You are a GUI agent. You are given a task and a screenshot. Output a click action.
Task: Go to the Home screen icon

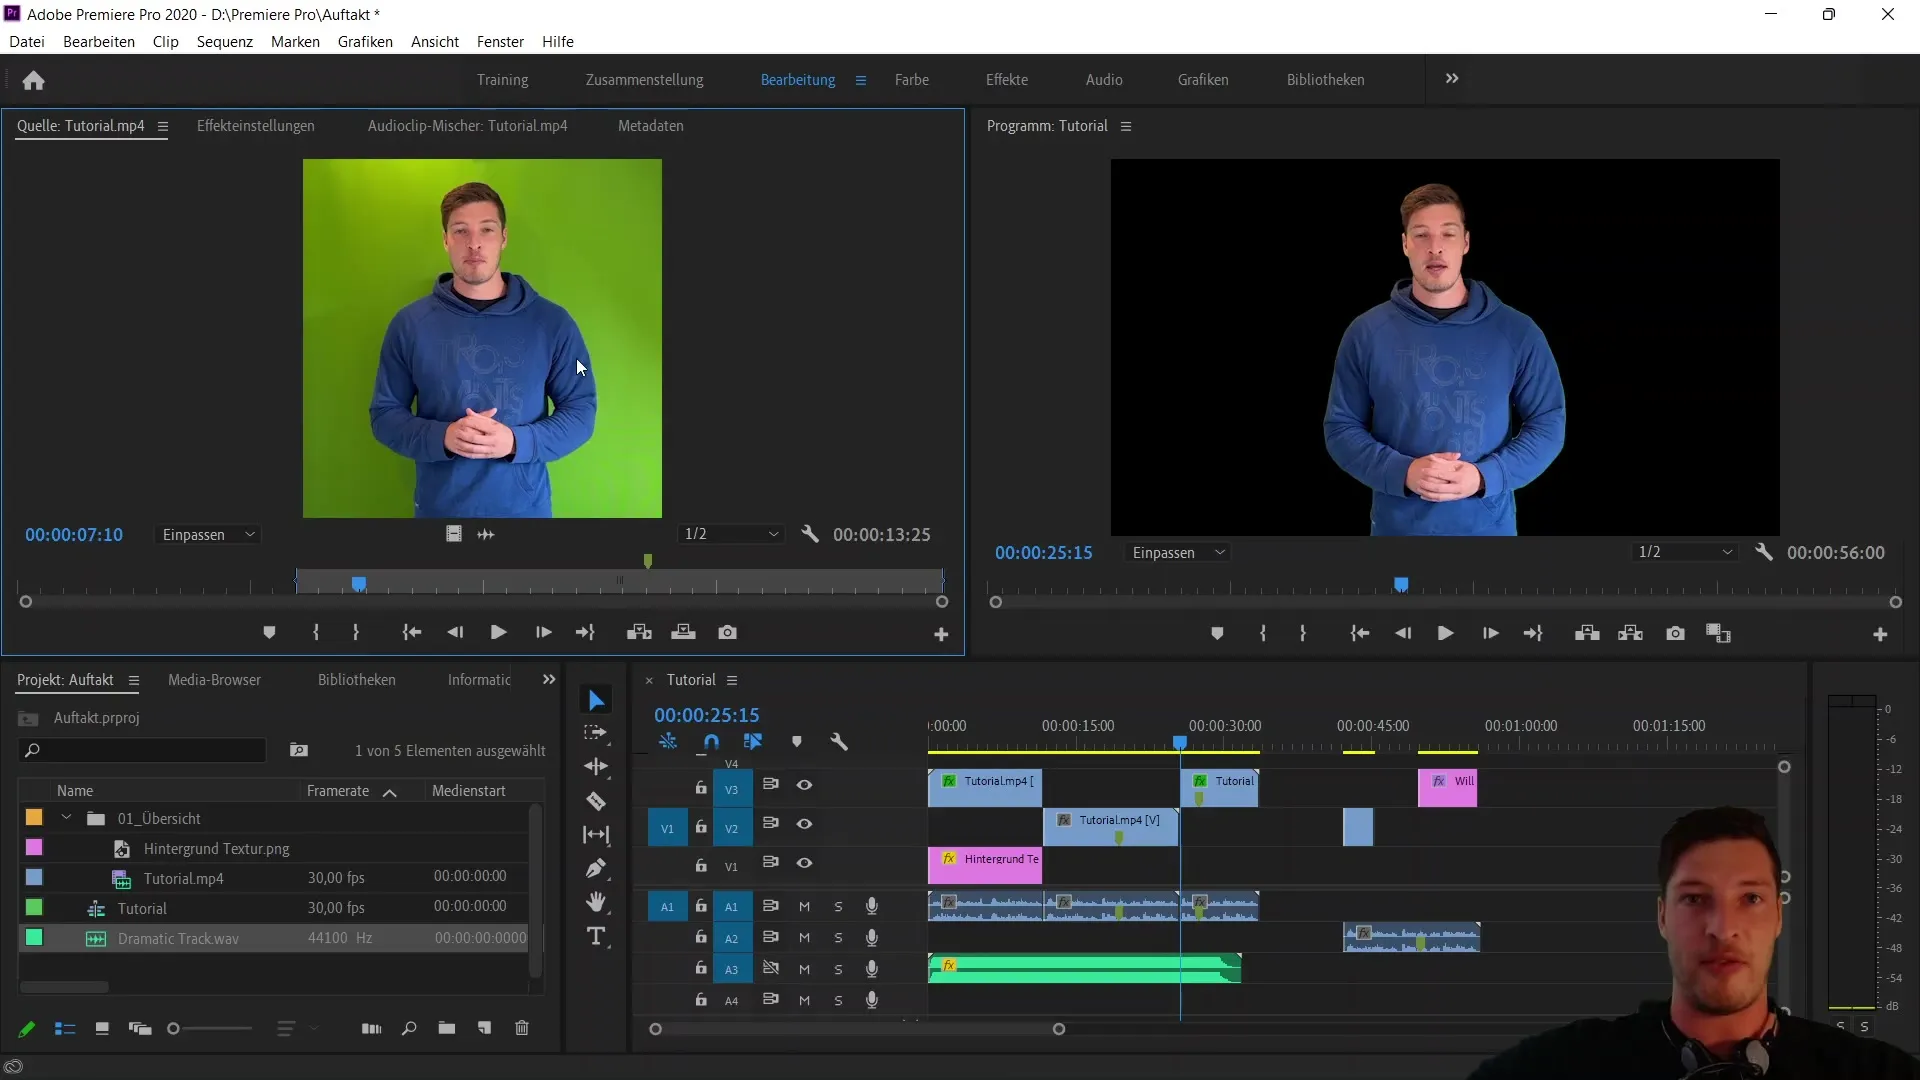[x=33, y=80]
